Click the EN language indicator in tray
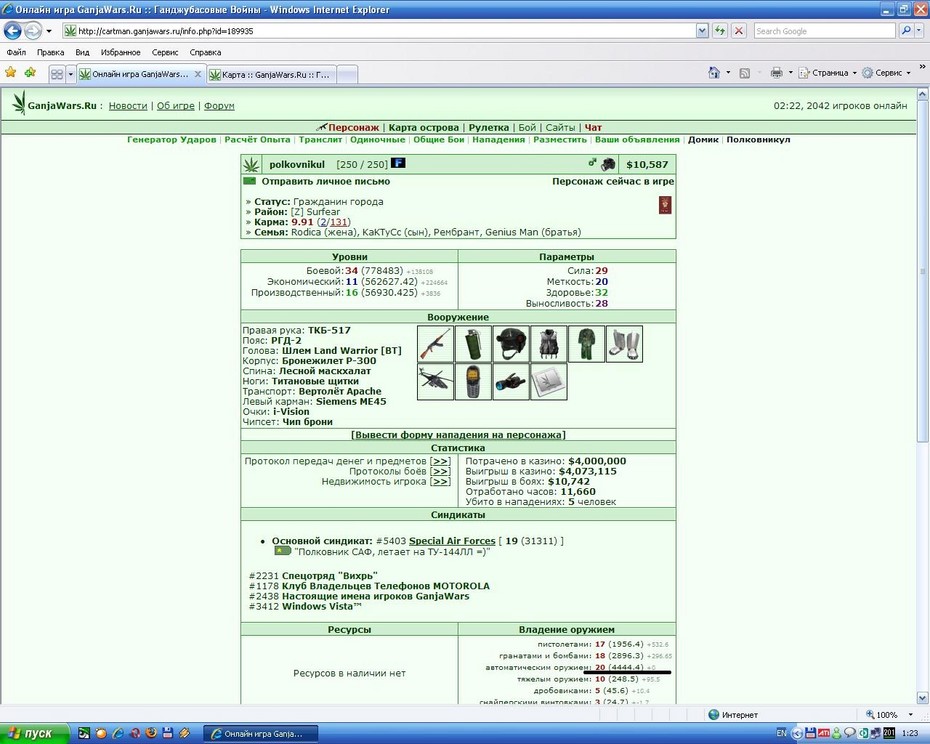The height and width of the screenshot is (744, 930). 781,733
